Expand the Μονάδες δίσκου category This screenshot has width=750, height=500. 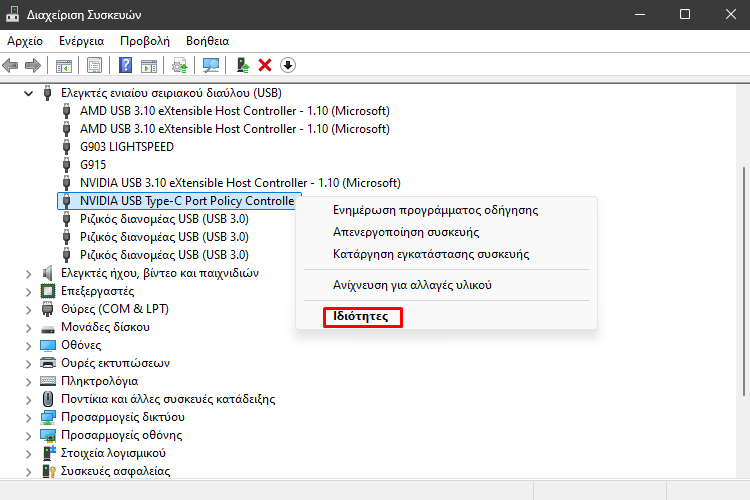pyautogui.click(x=29, y=328)
